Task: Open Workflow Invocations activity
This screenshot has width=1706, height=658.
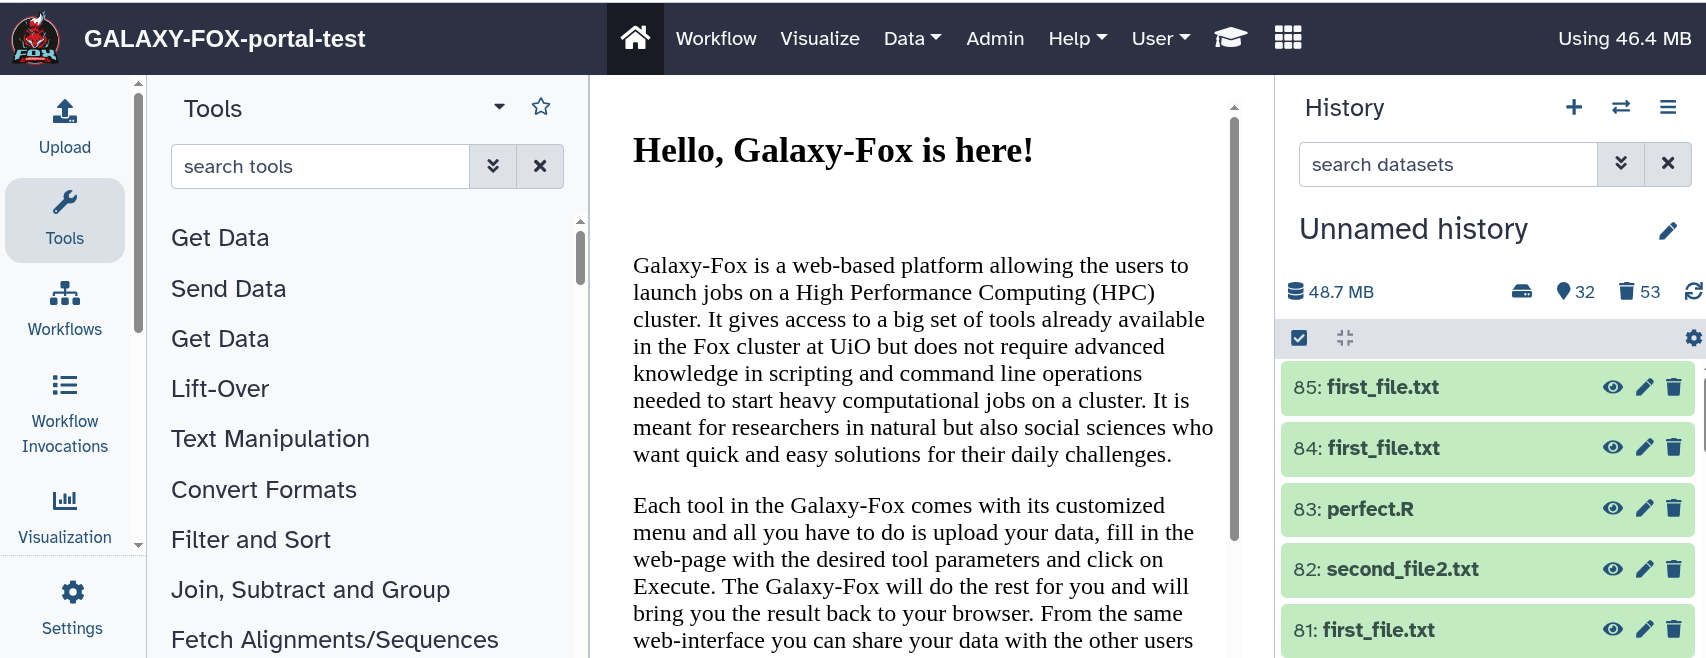Action: (x=65, y=414)
